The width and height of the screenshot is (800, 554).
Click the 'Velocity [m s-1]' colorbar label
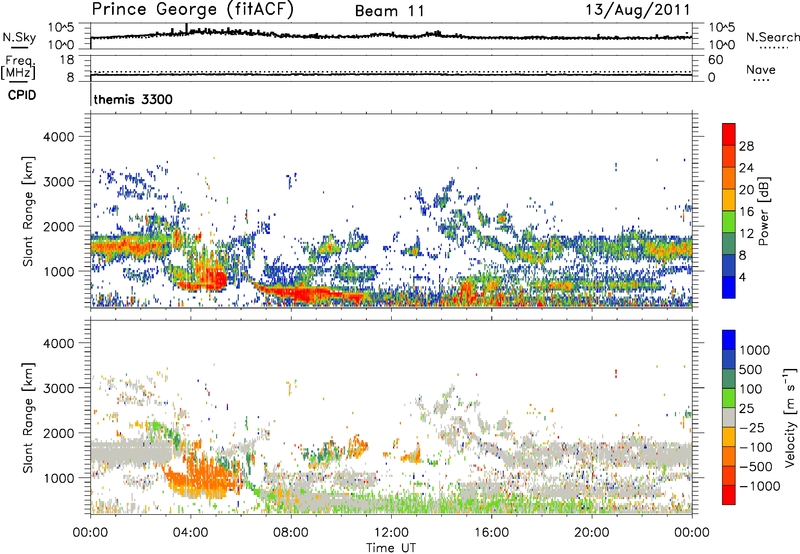click(x=790, y=417)
